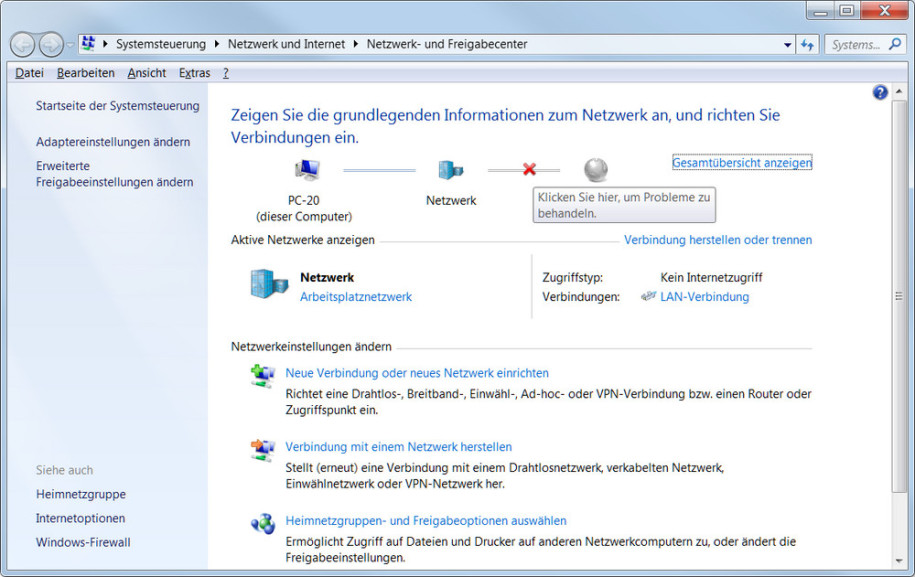This screenshot has height=577, width=915.
Task: Click the Arbeitsplatznetzwerk link
Action: pyautogui.click(x=356, y=296)
